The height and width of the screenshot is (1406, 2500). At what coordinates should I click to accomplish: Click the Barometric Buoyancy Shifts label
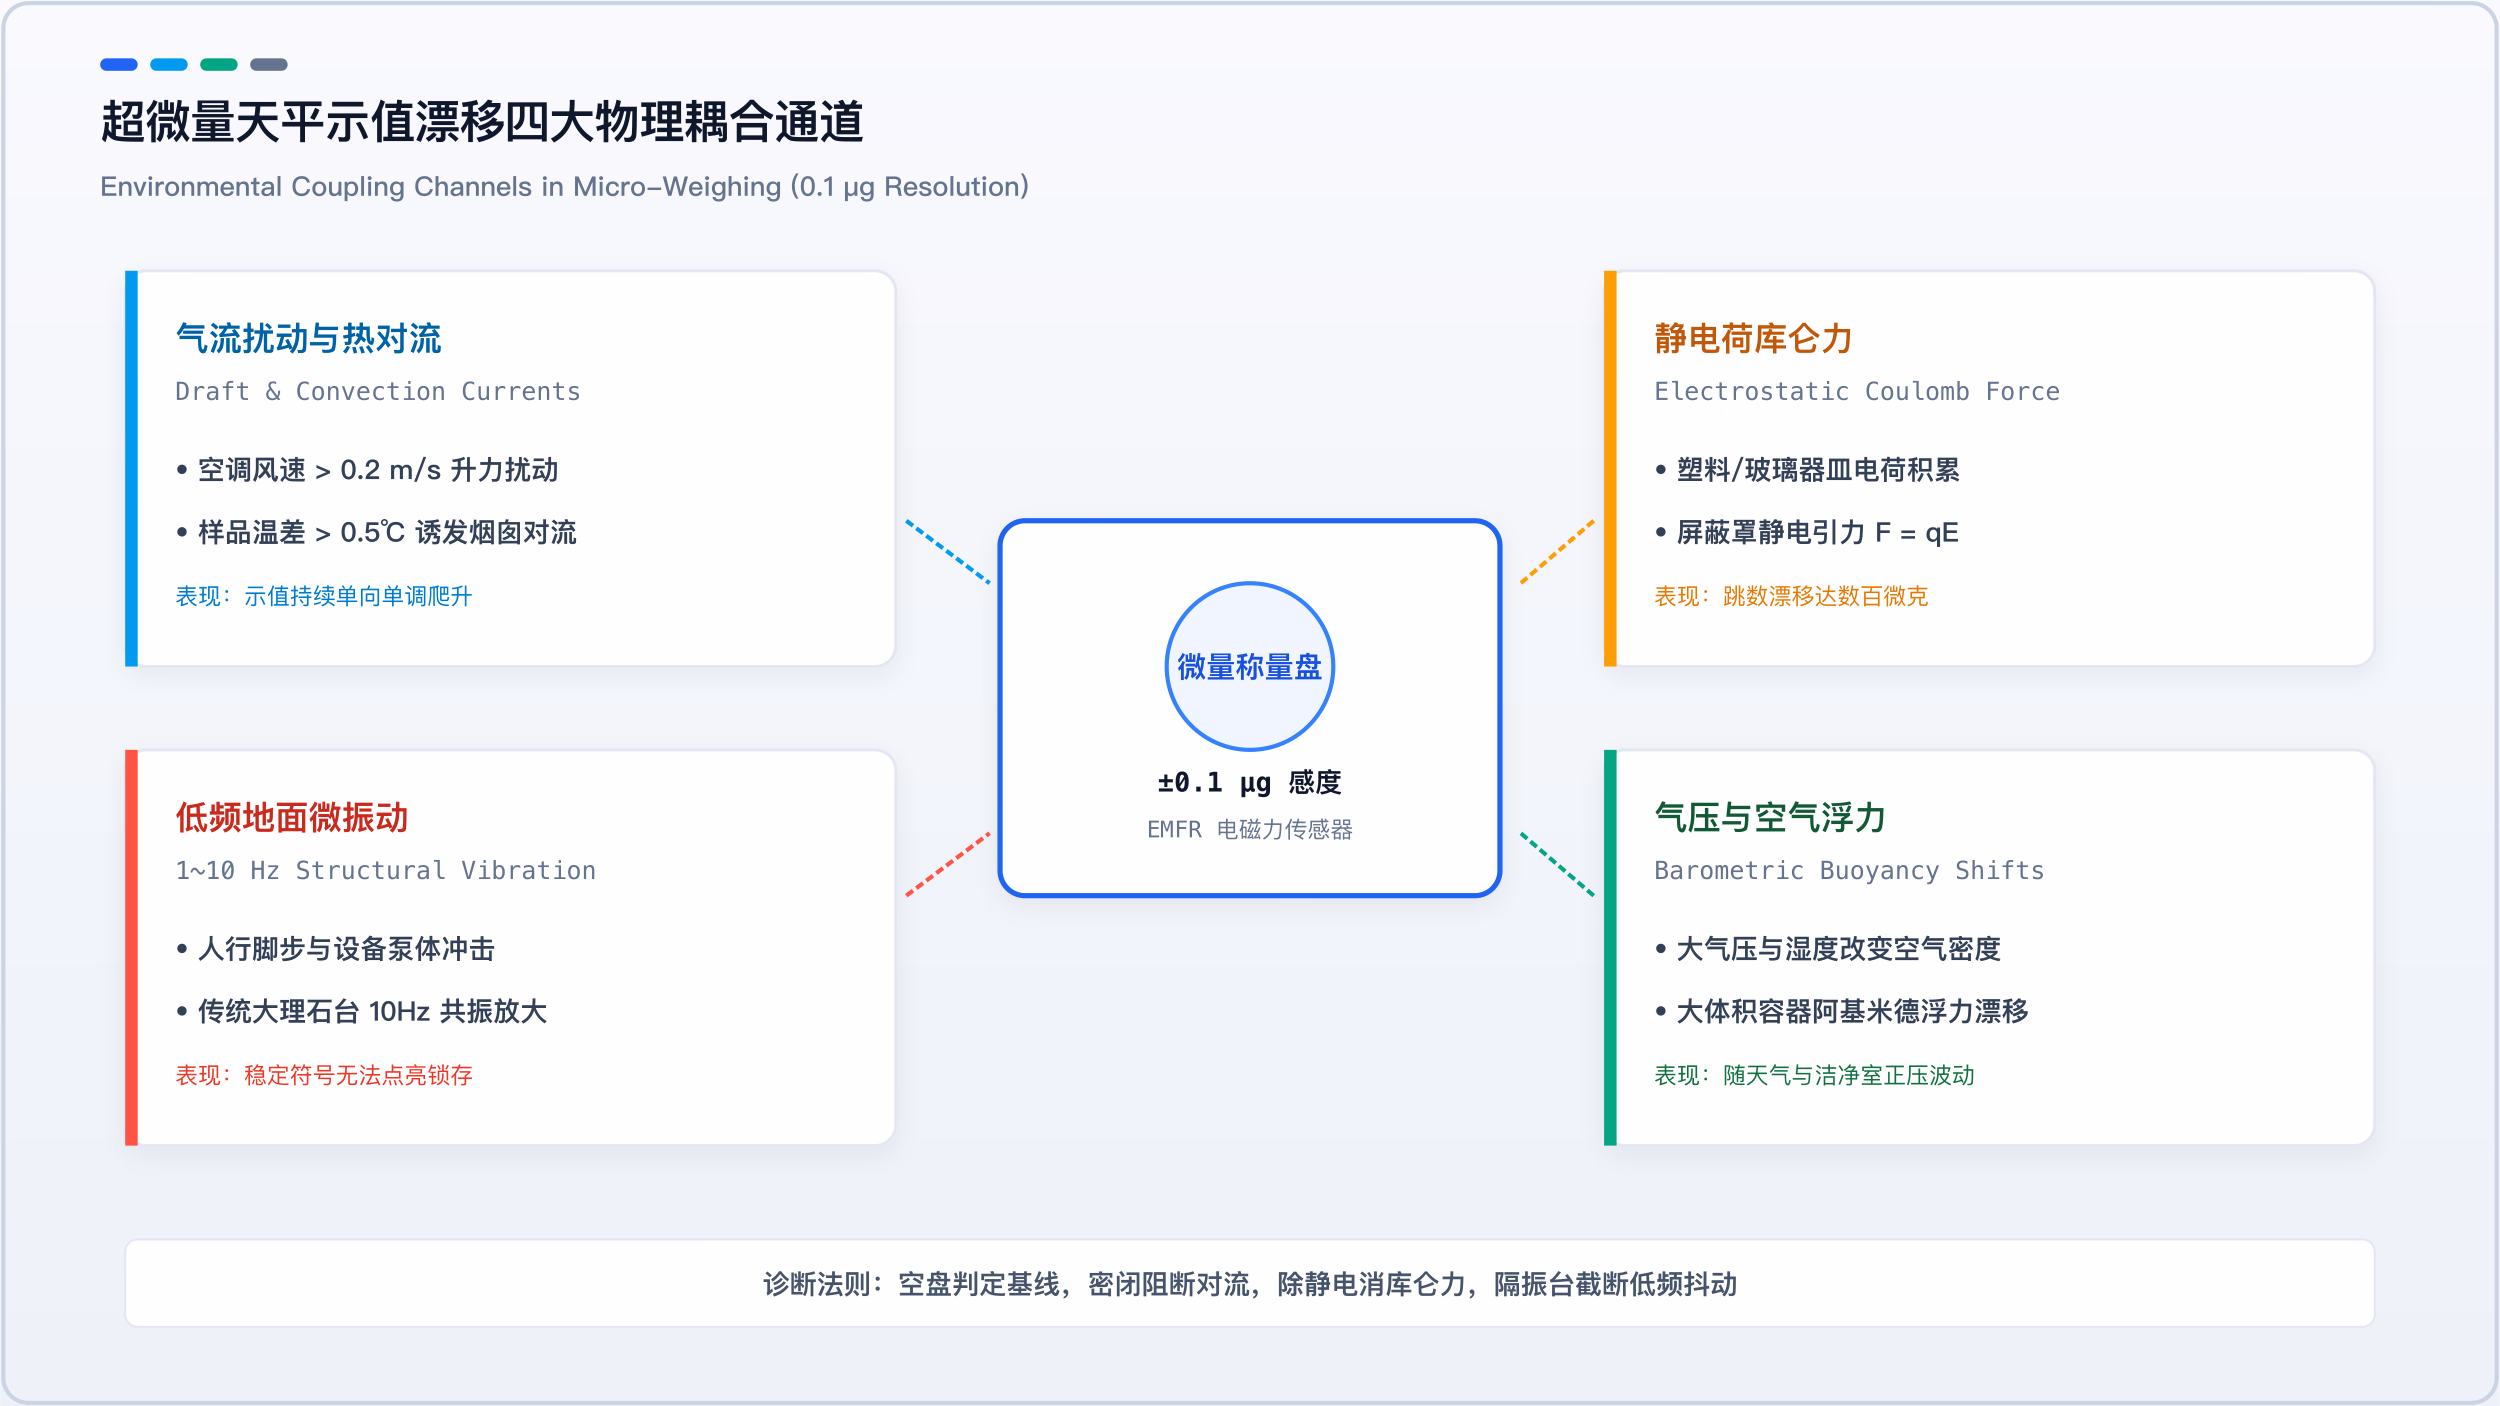pos(1849,870)
